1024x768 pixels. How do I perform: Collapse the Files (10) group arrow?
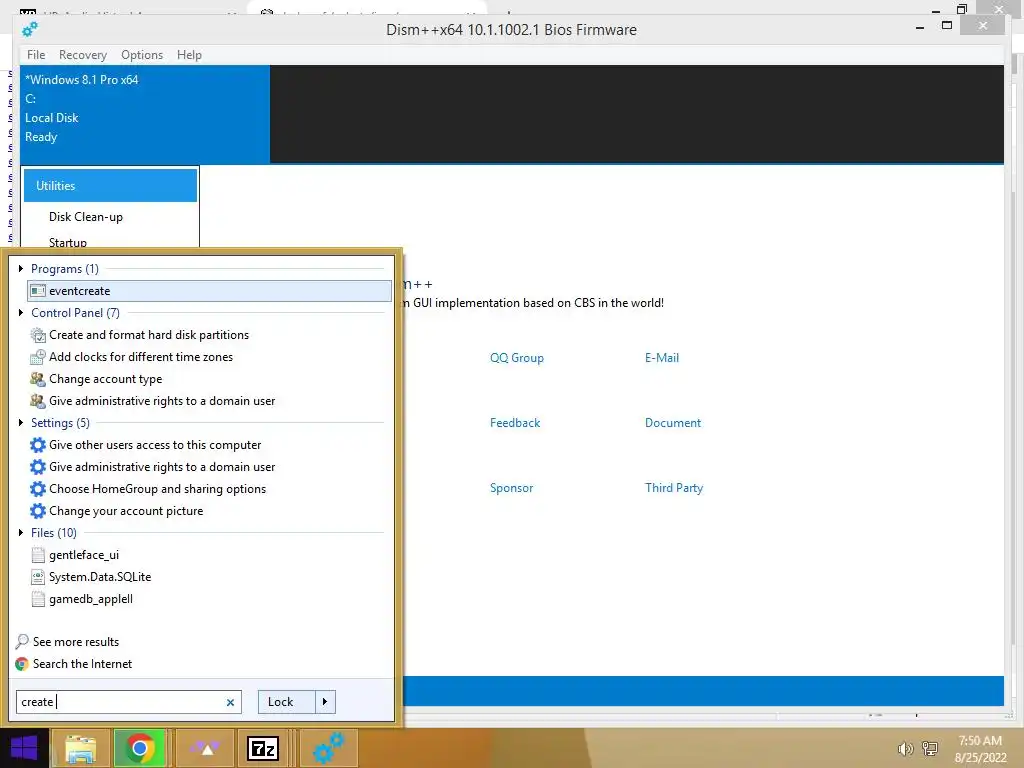point(21,533)
